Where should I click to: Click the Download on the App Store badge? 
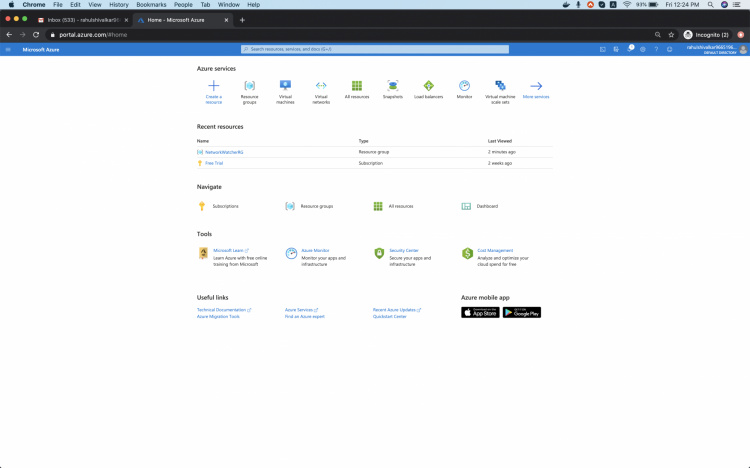click(480, 312)
